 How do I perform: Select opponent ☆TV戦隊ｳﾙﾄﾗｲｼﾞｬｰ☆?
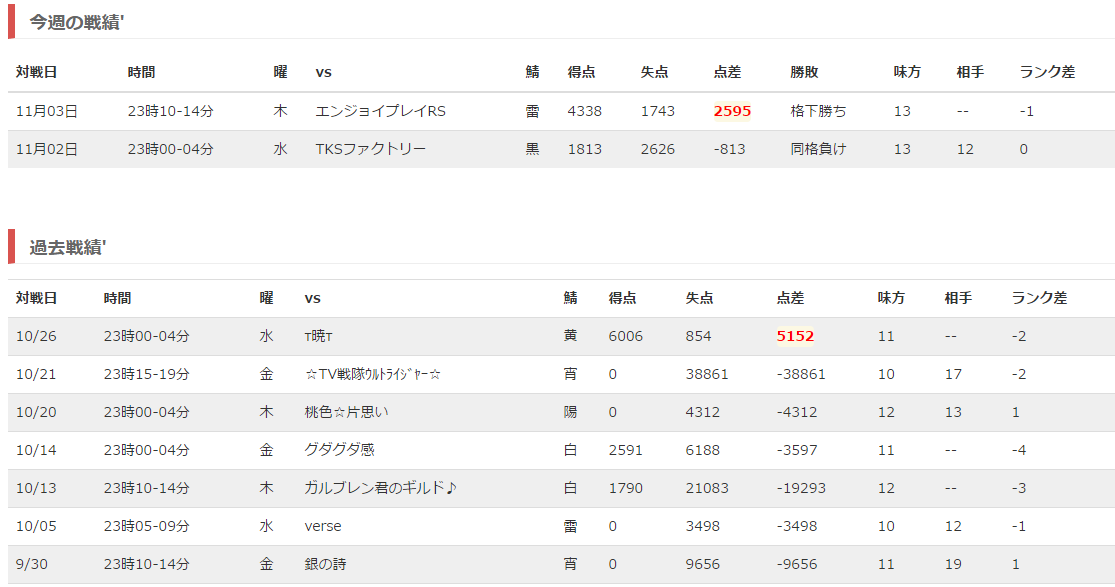(373, 374)
